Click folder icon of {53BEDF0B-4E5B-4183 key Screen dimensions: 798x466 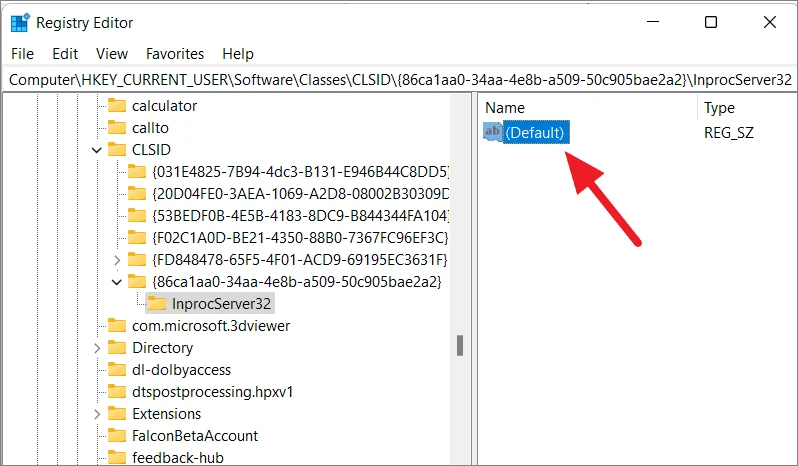click(137, 216)
